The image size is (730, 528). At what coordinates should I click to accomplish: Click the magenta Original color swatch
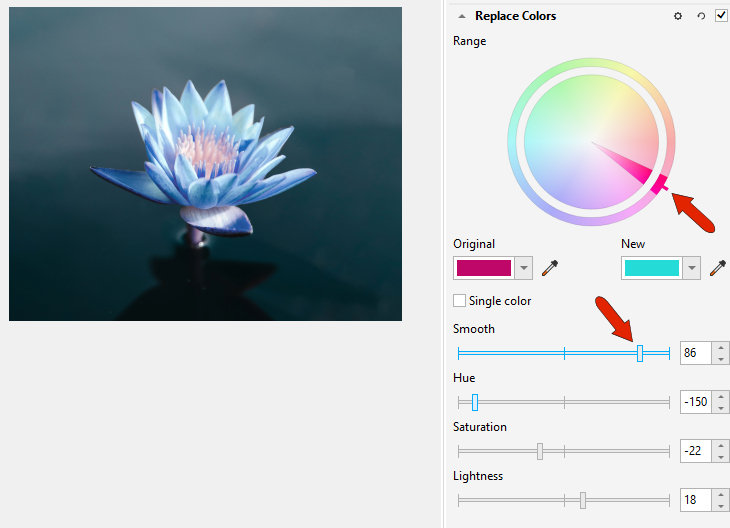click(484, 268)
